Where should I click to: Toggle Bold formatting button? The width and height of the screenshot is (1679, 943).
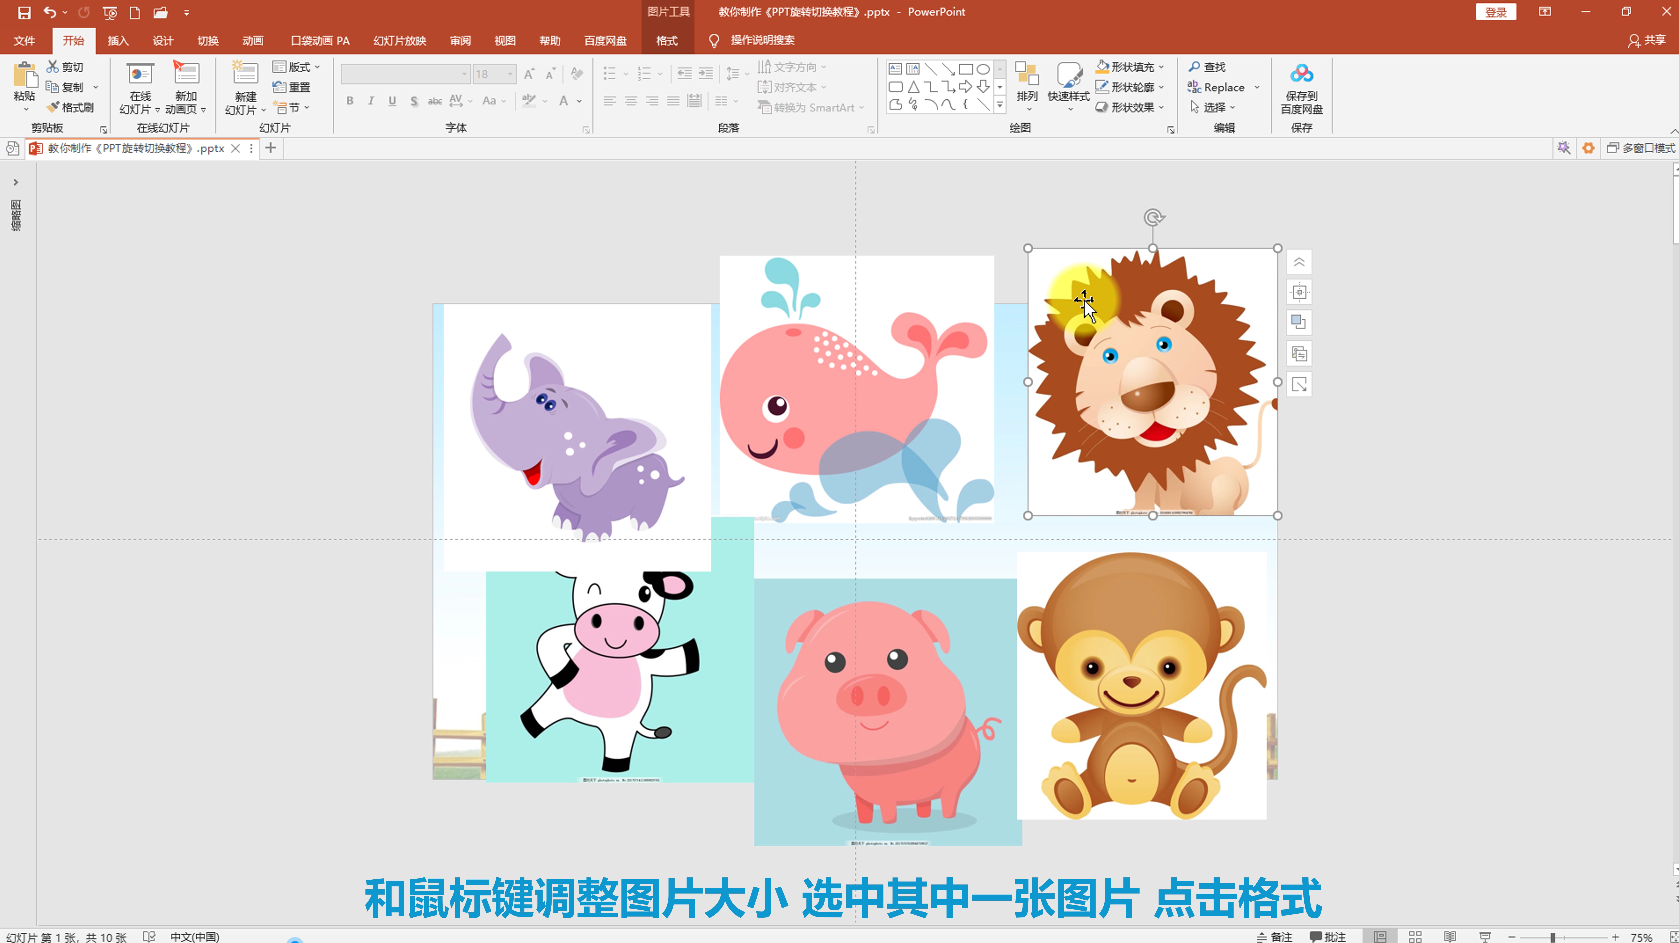click(350, 101)
